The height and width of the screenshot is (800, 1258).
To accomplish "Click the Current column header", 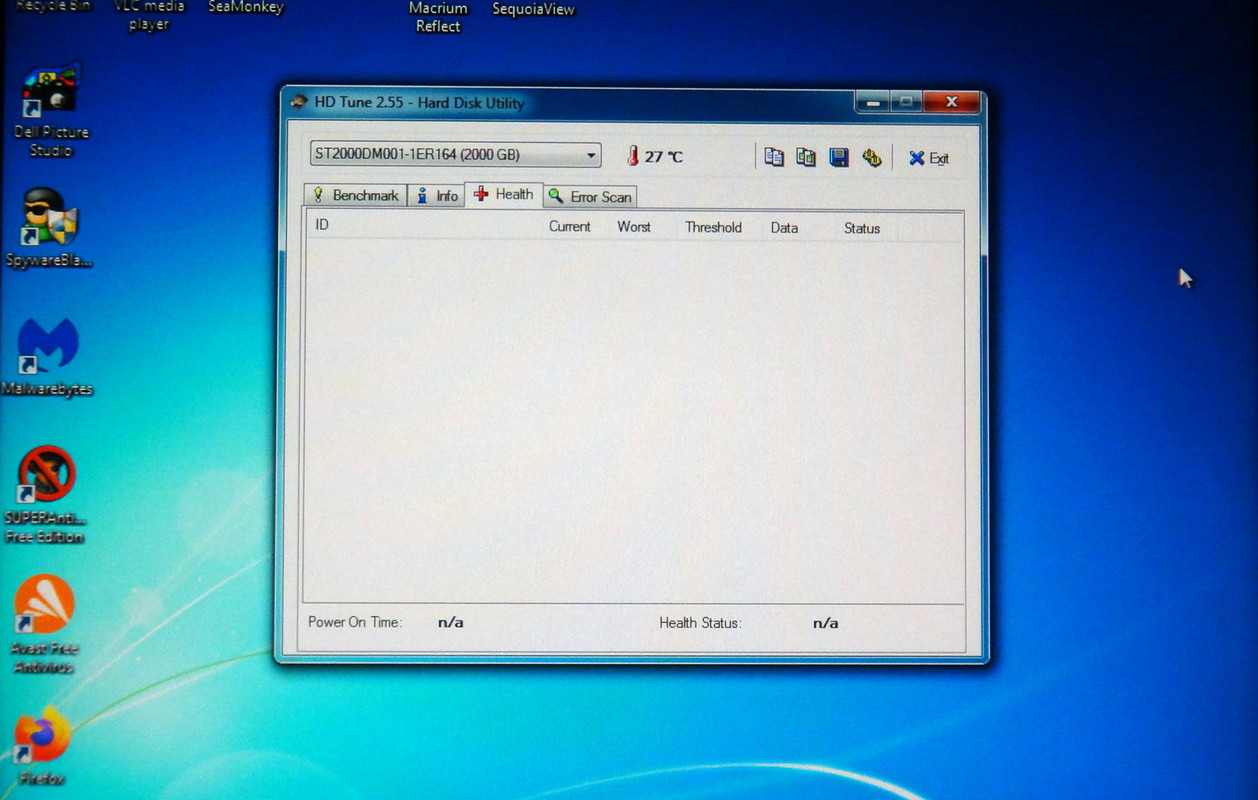I will click(569, 227).
